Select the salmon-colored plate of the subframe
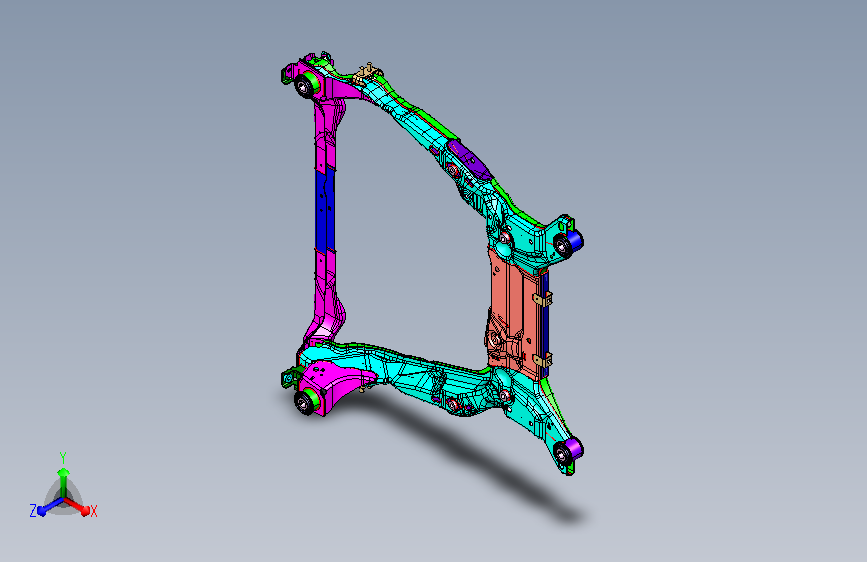The height and width of the screenshot is (562, 867). click(x=513, y=313)
